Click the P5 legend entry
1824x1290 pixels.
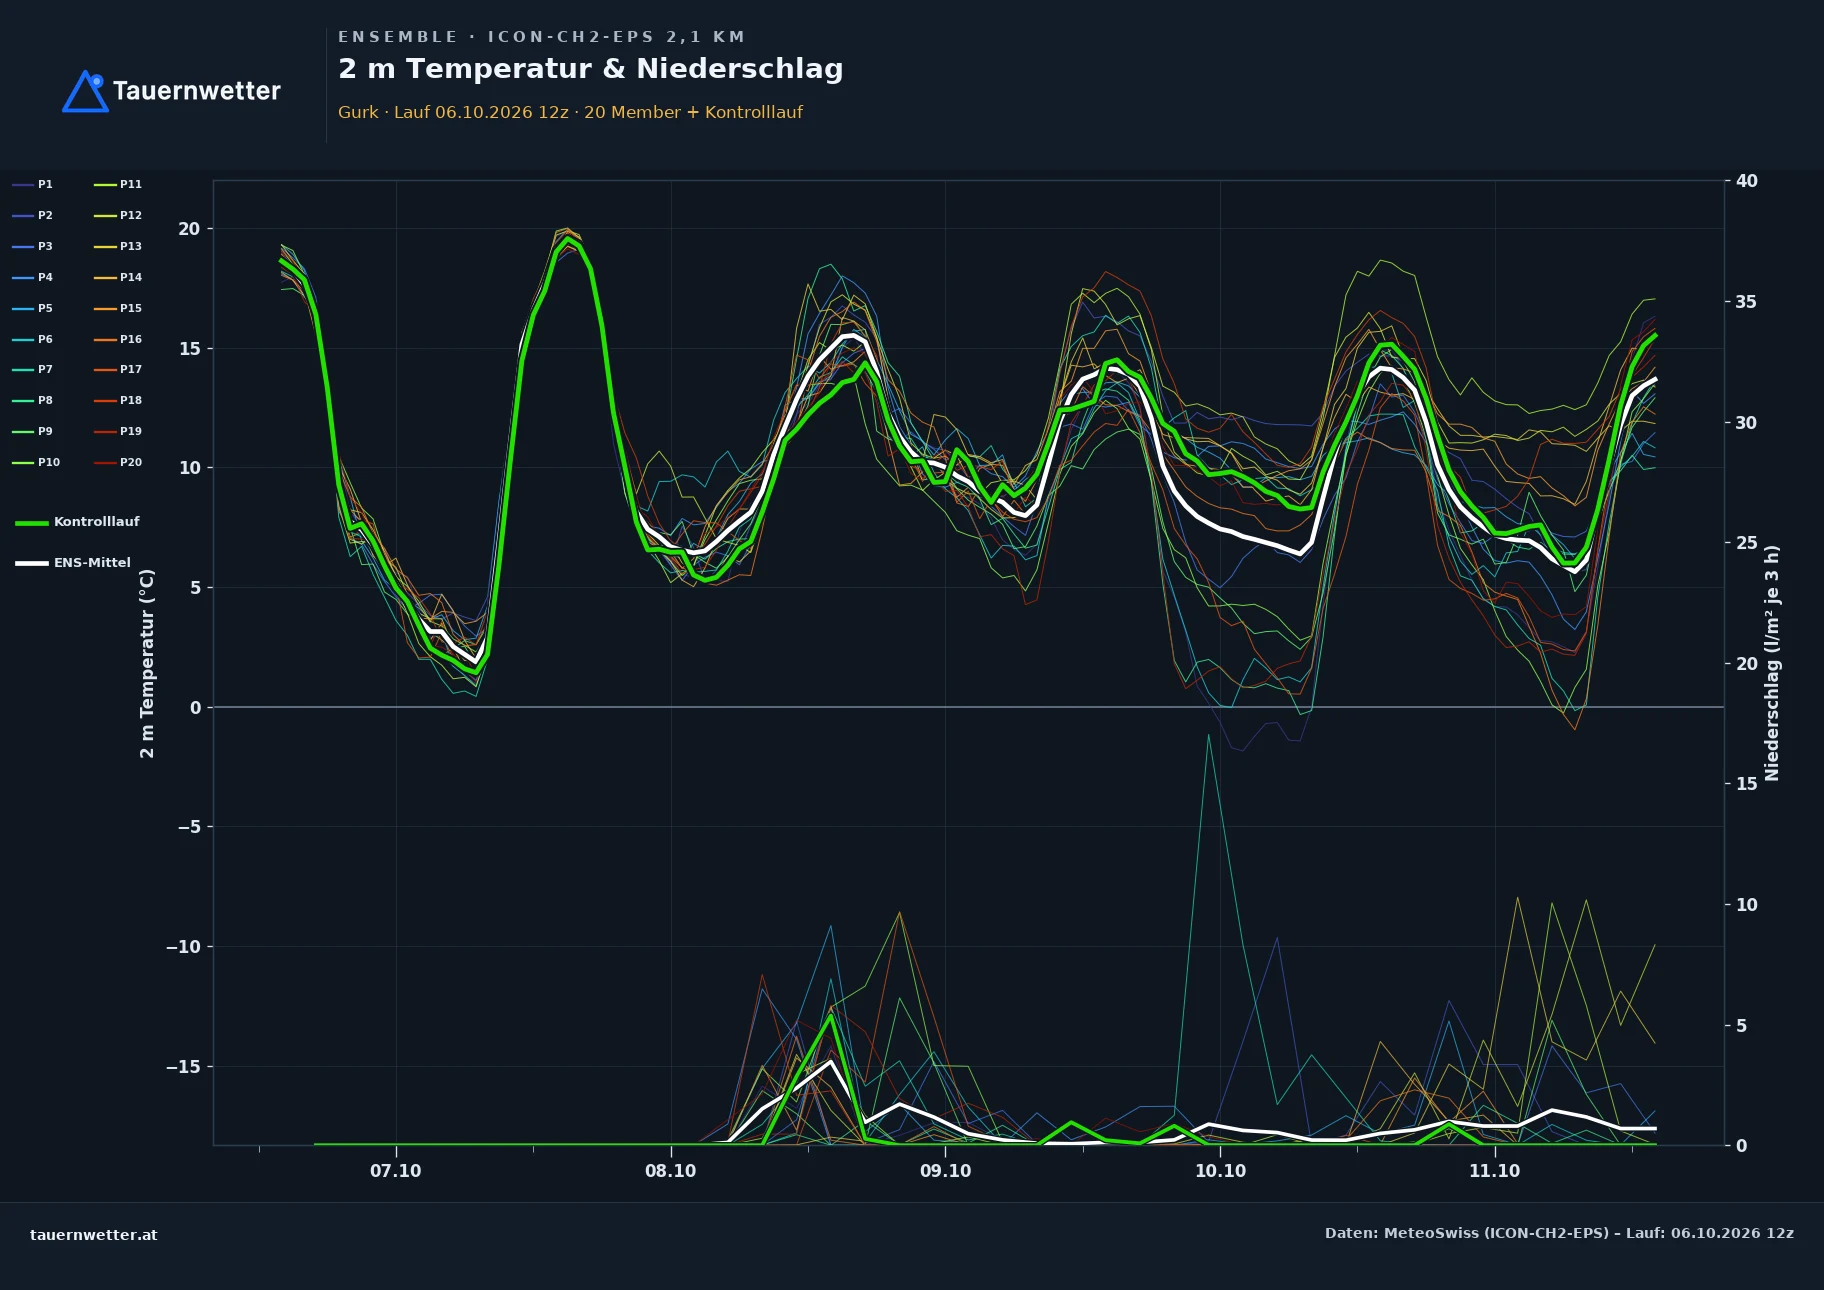(x=32, y=308)
